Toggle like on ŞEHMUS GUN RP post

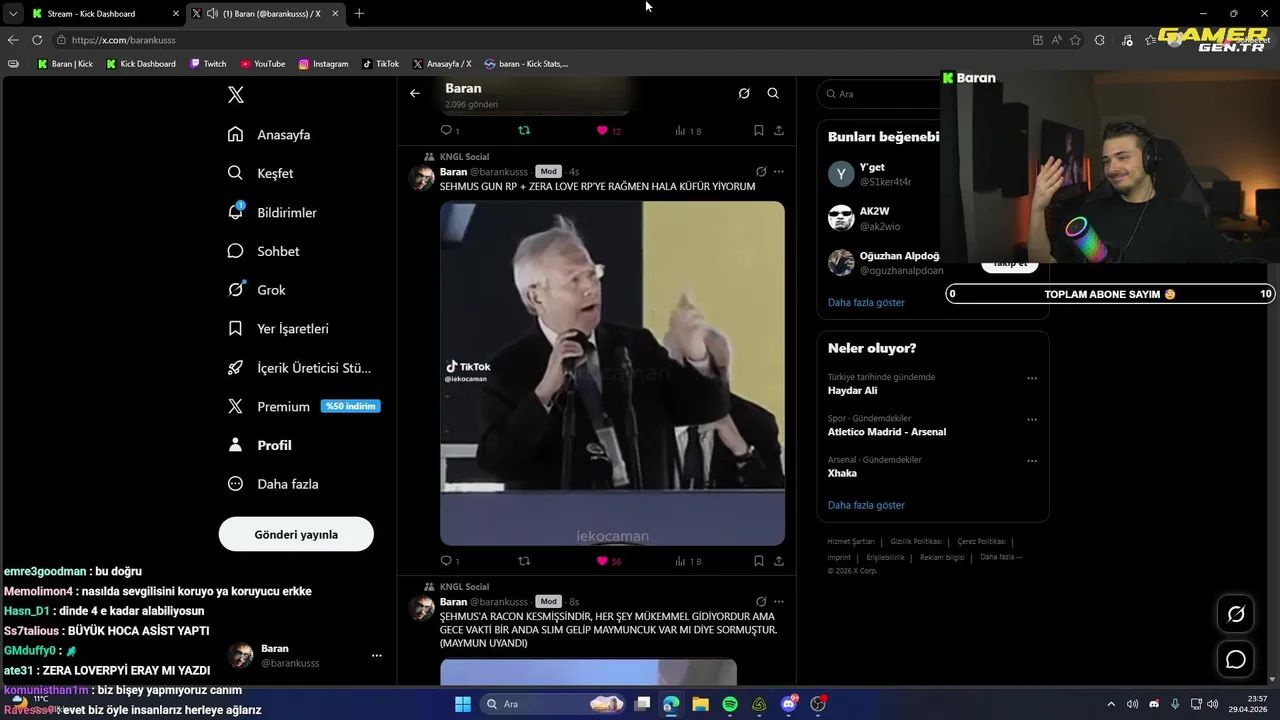point(602,561)
